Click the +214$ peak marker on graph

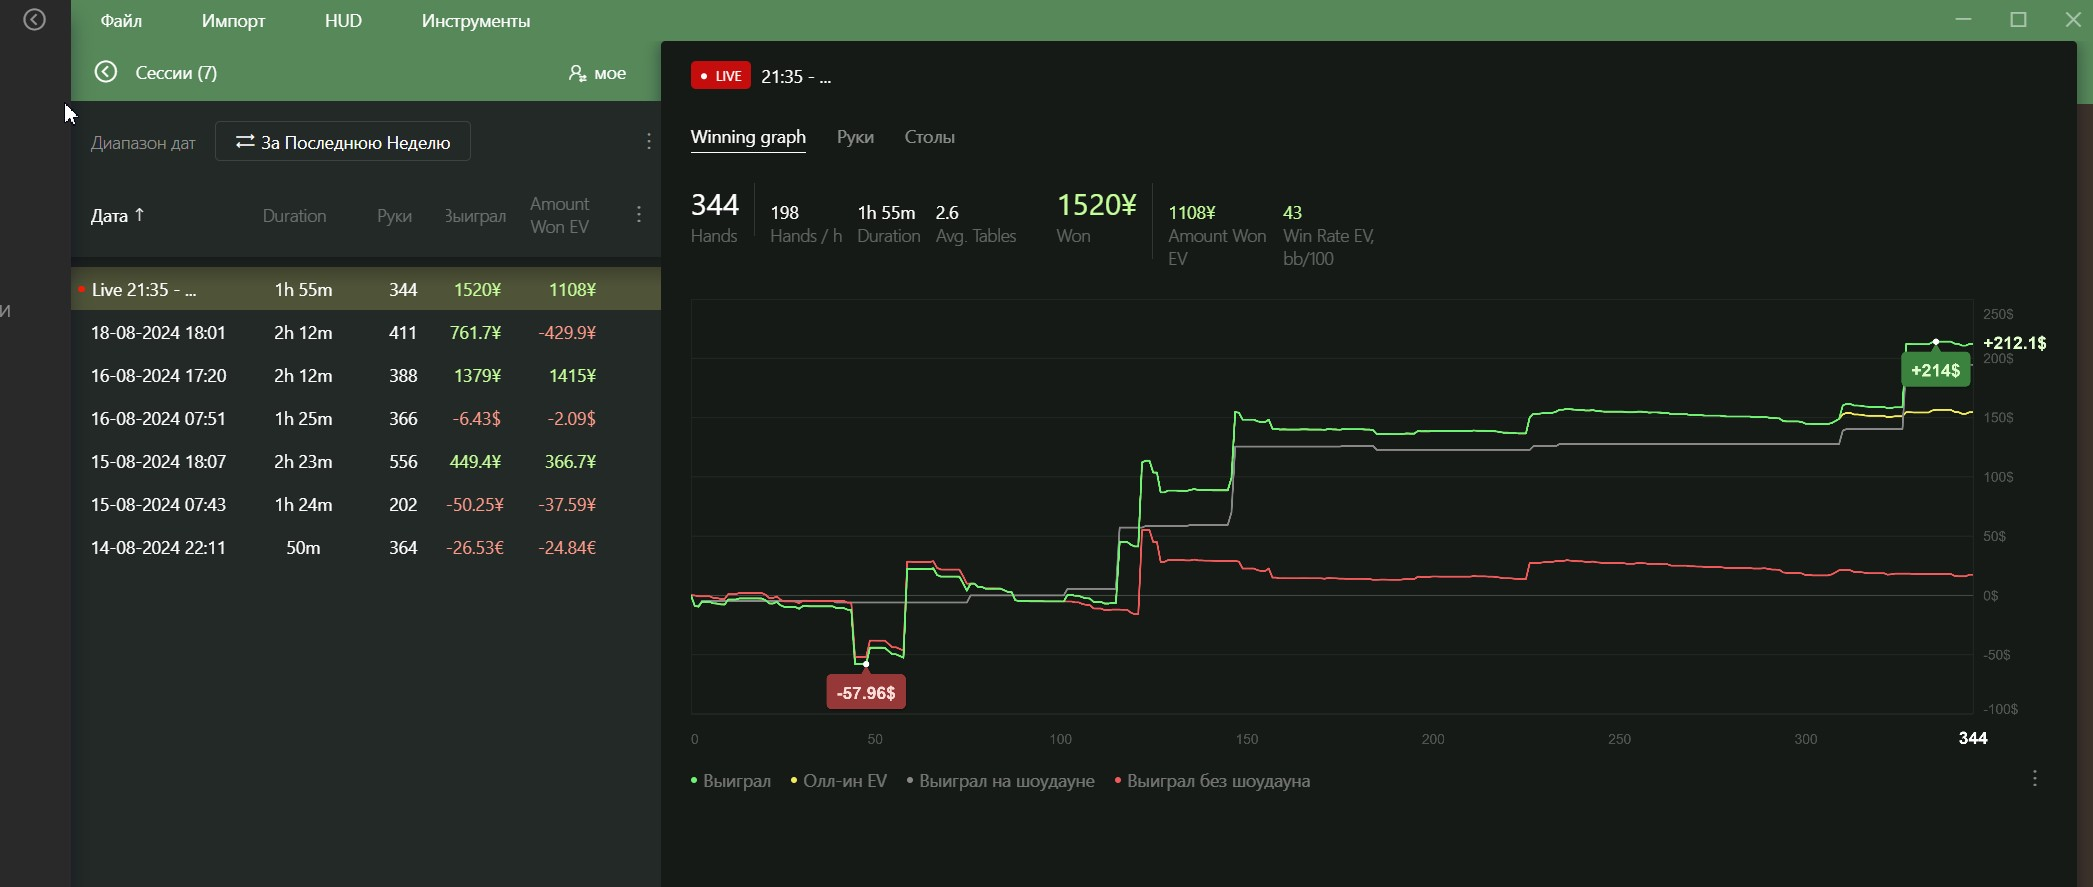1935,370
